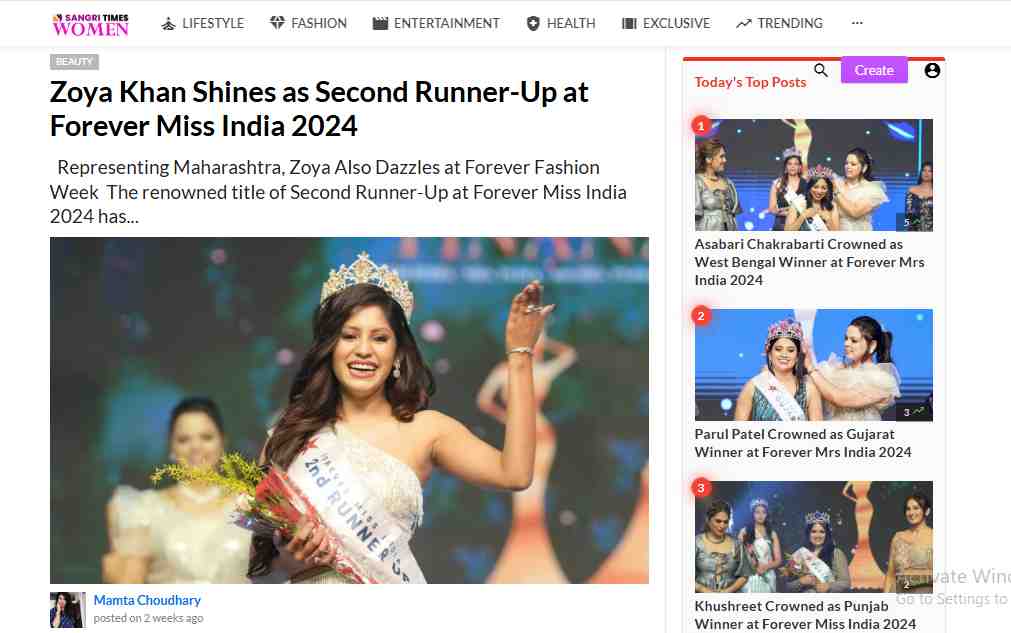Open Mamta Choudhary author profile link
The height and width of the screenshot is (633, 1011).
tap(147, 600)
